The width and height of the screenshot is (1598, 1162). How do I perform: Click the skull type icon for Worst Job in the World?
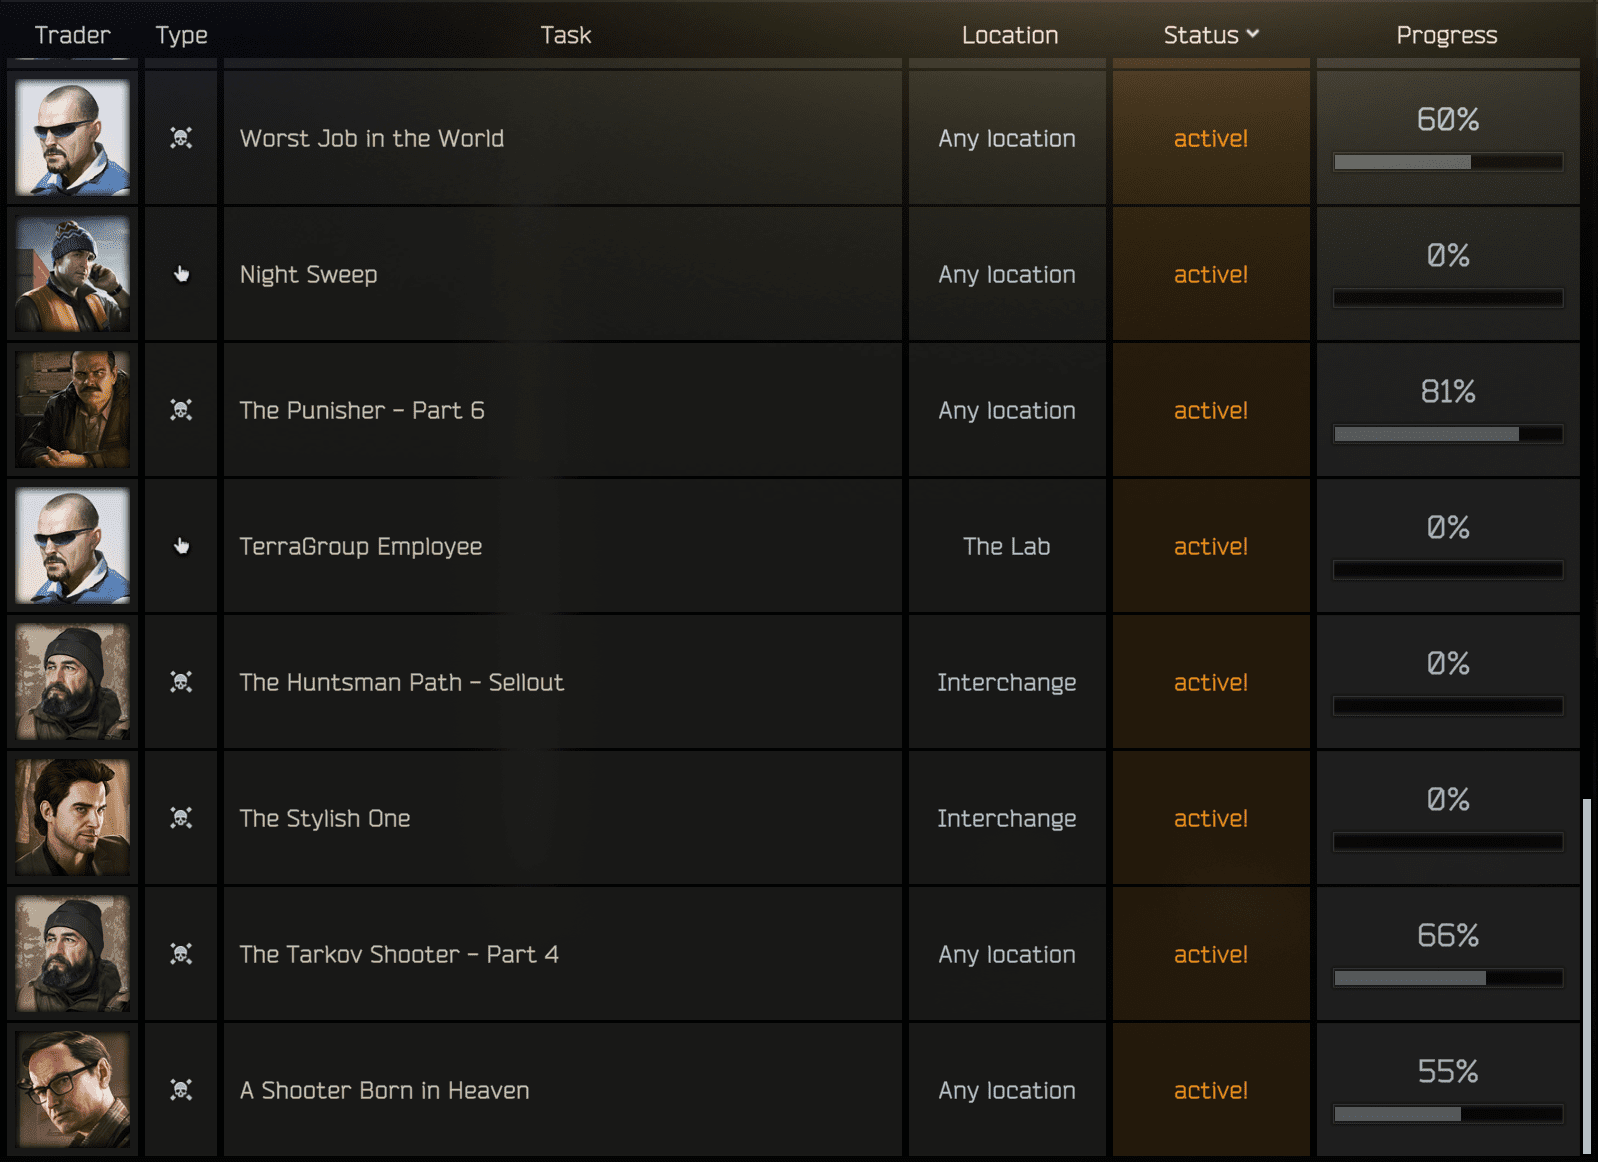[181, 138]
